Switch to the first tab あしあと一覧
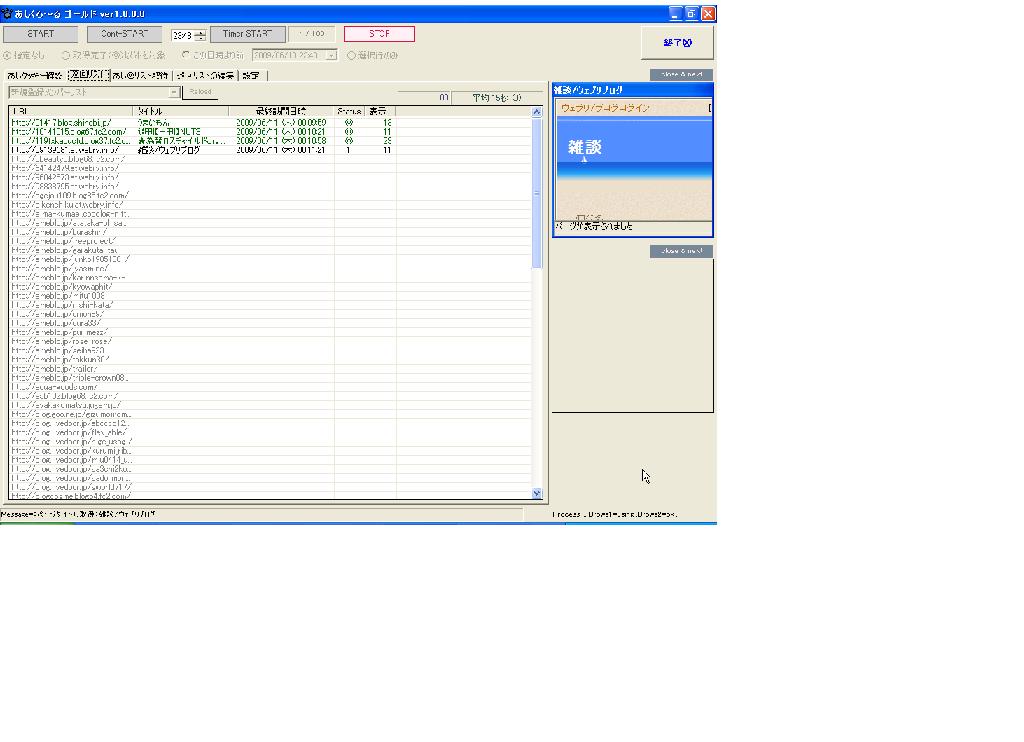The height and width of the screenshot is (742, 1024). coord(35,76)
